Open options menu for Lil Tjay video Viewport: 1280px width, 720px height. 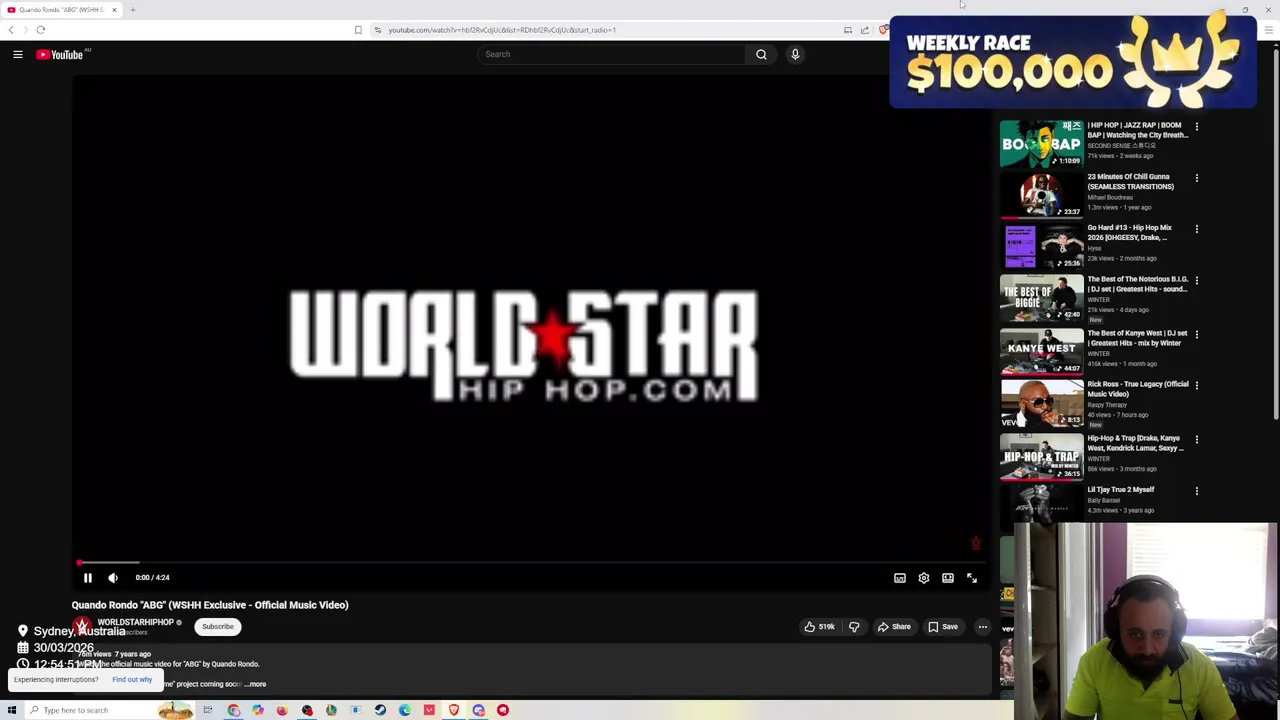tap(1196, 491)
